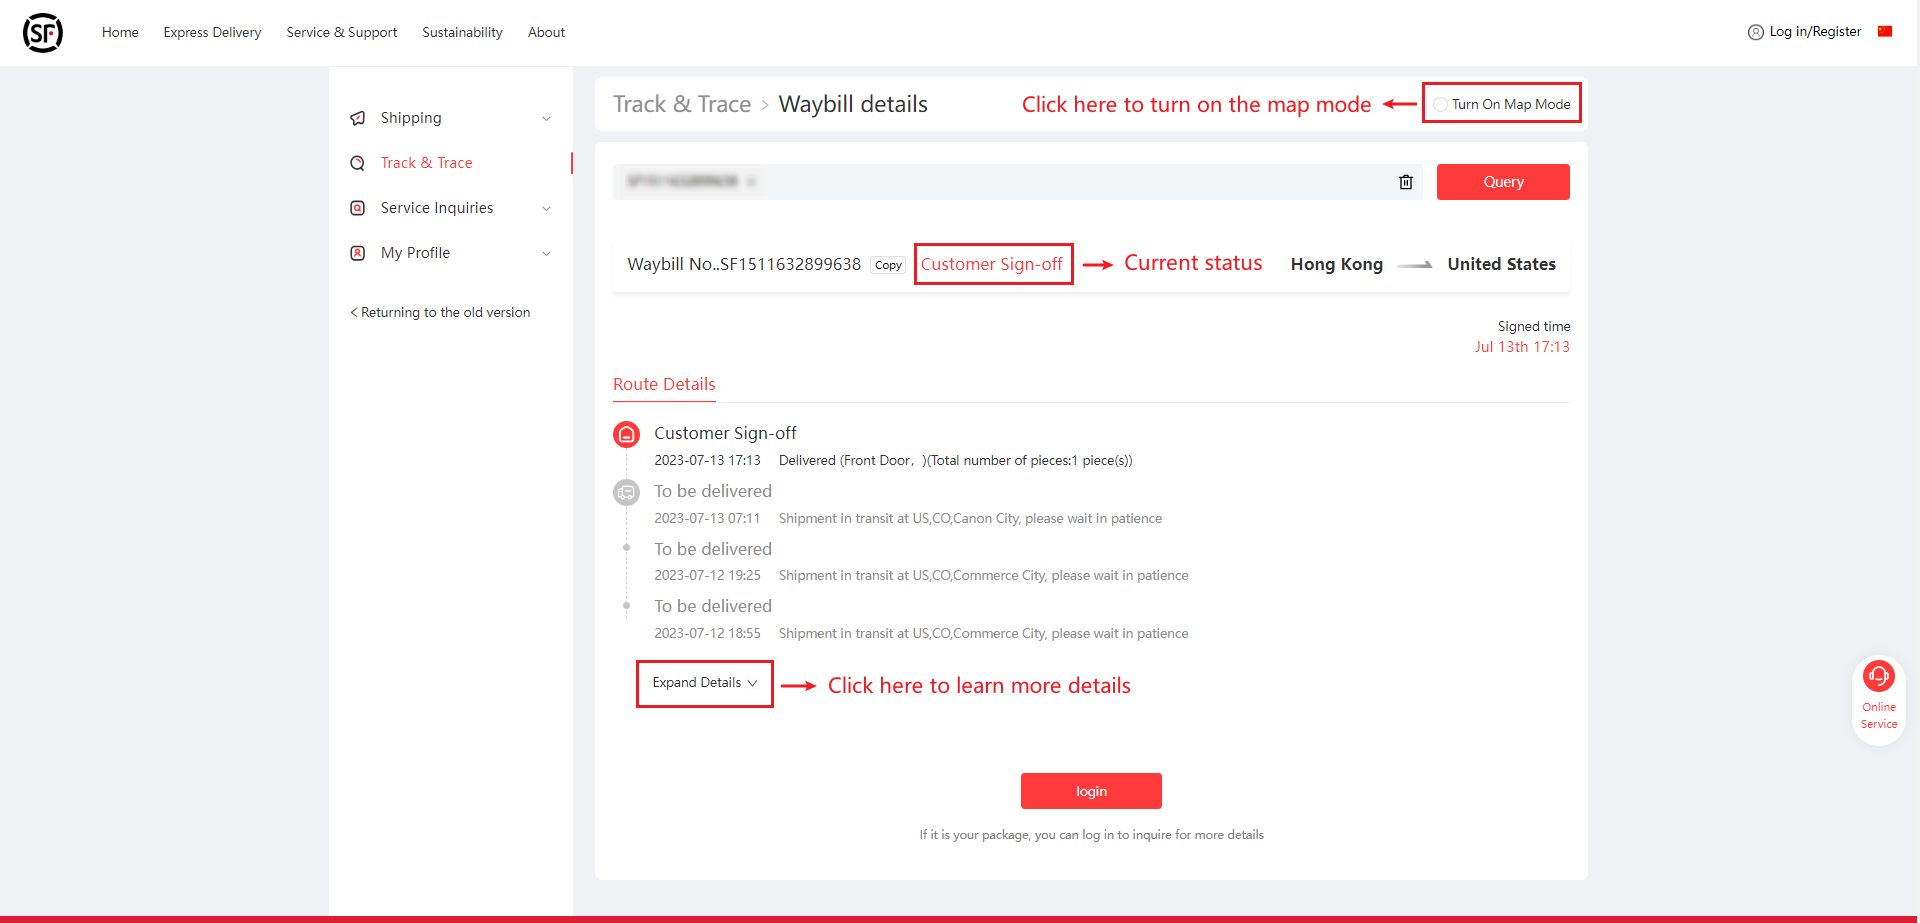The height and width of the screenshot is (923, 1920).
Task: Click the trash icon to clear waybill numbers
Action: [1405, 182]
